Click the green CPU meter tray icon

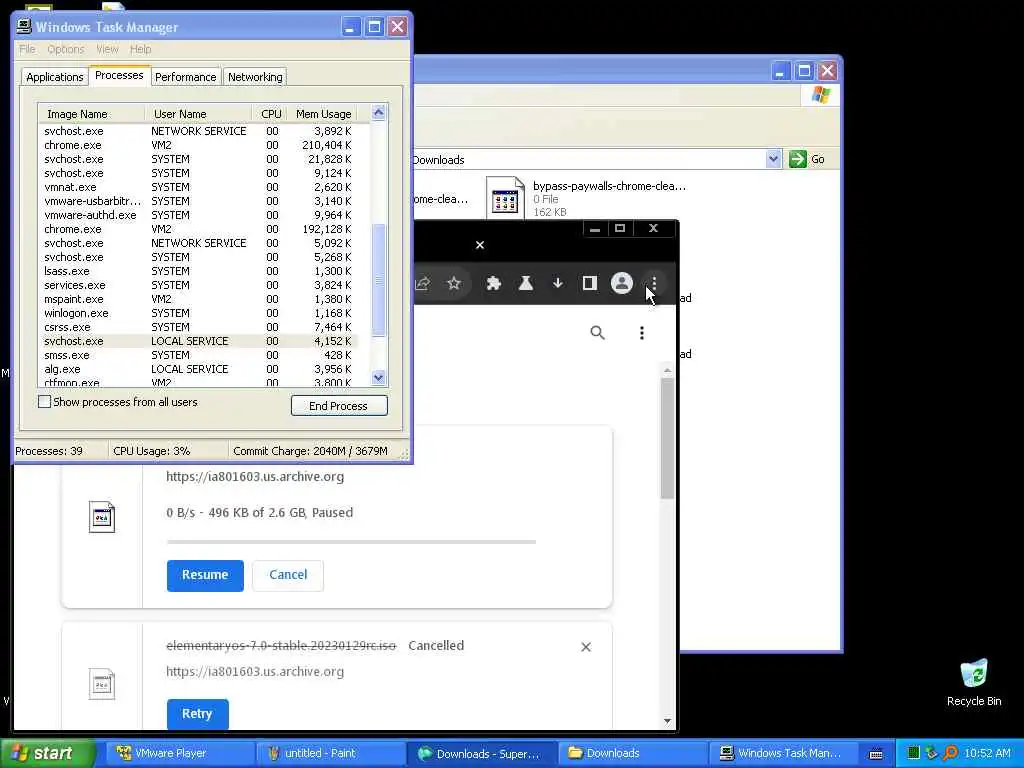(x=914, y=753)
